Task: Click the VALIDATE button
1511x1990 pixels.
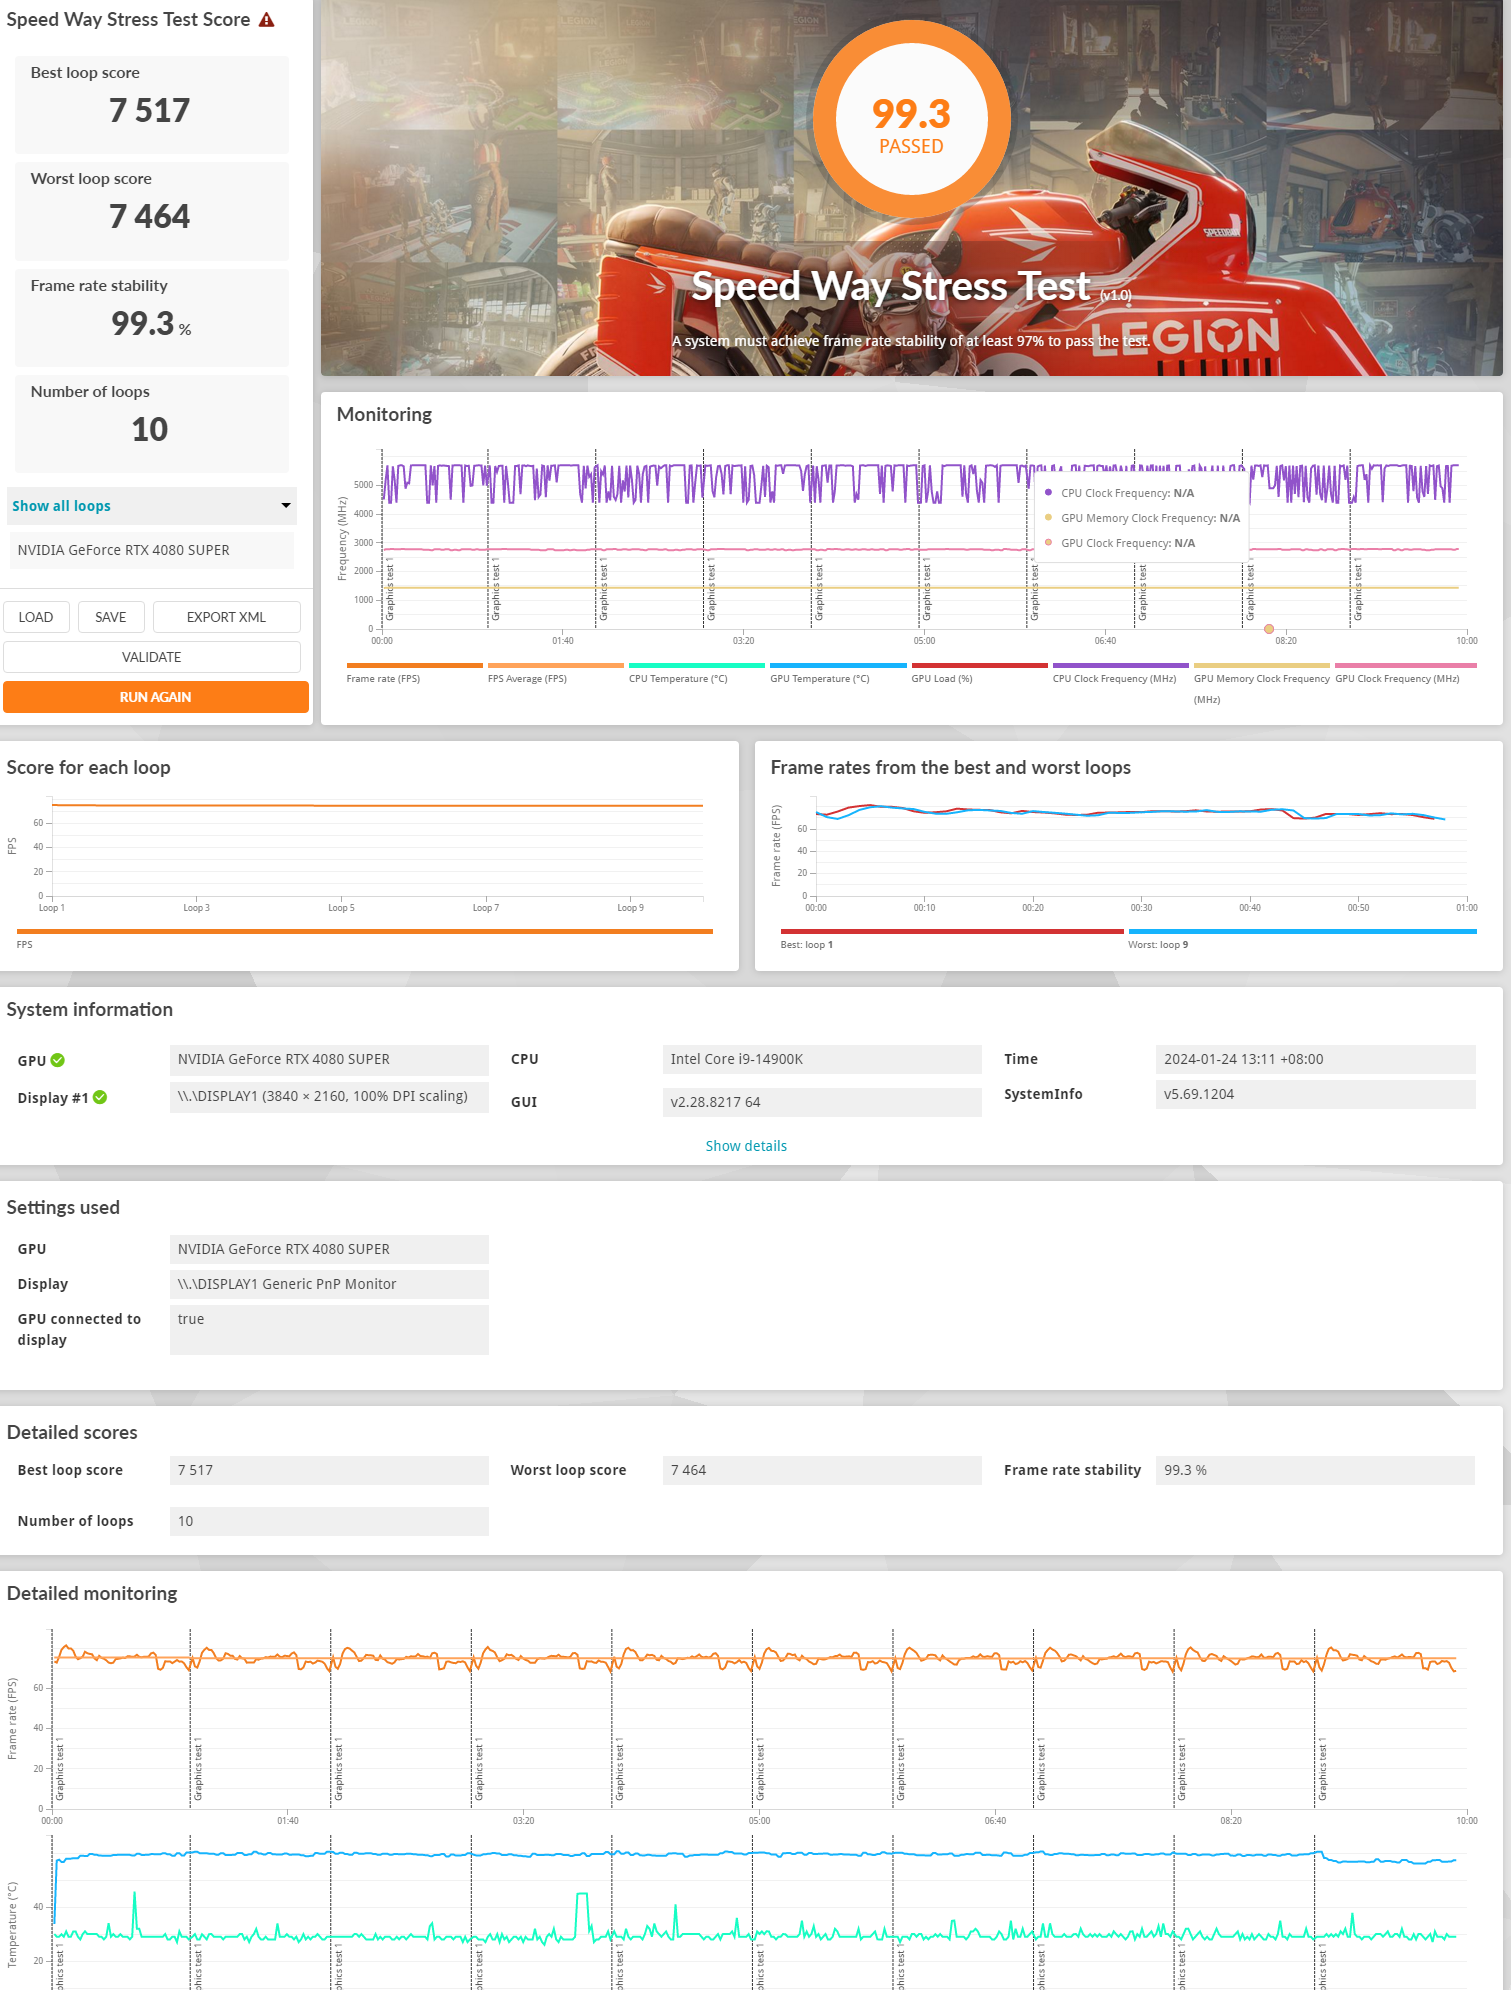Action: [152, 657]
